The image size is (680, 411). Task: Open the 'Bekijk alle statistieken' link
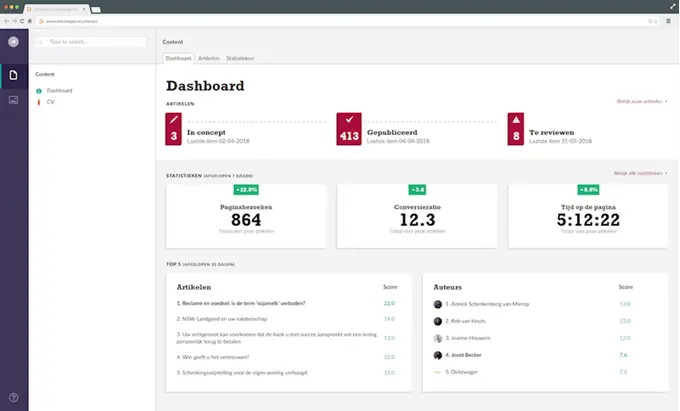[x=640, y=173]
